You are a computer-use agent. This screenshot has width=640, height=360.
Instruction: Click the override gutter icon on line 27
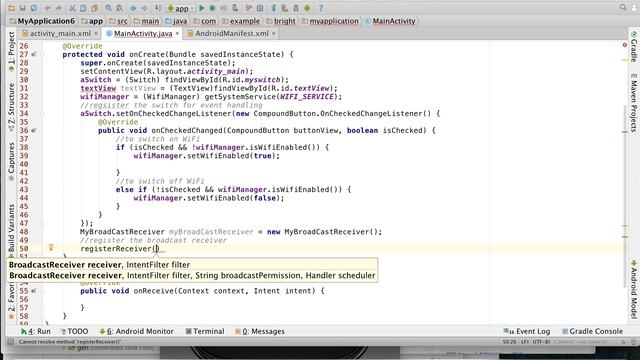tap(34, 54)
